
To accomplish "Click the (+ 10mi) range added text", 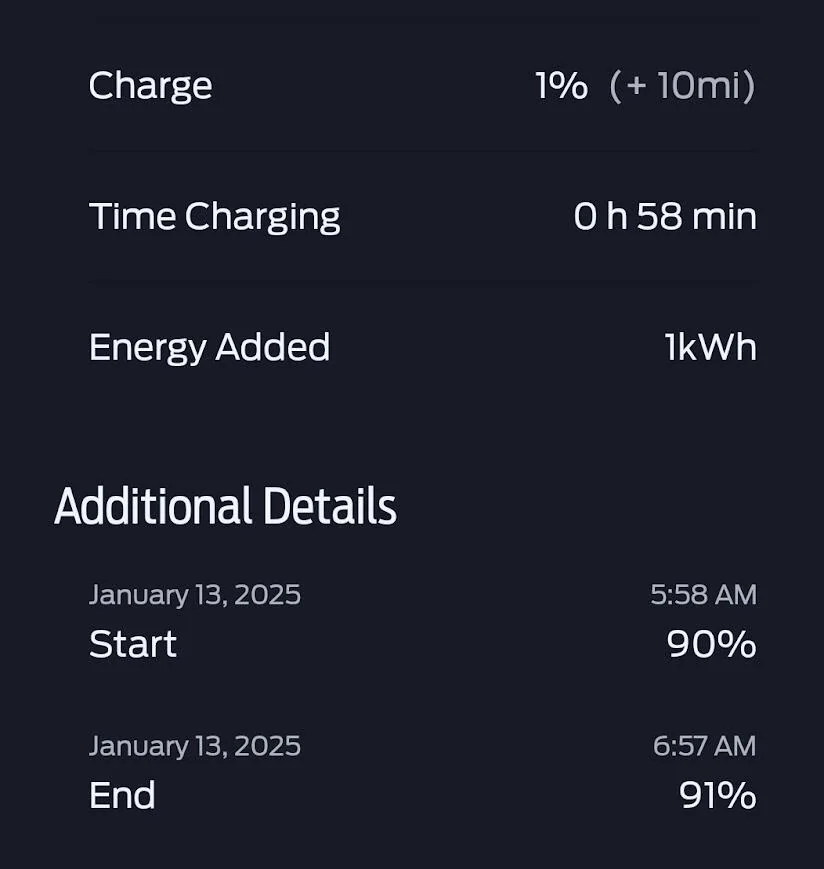I will 682,86.
